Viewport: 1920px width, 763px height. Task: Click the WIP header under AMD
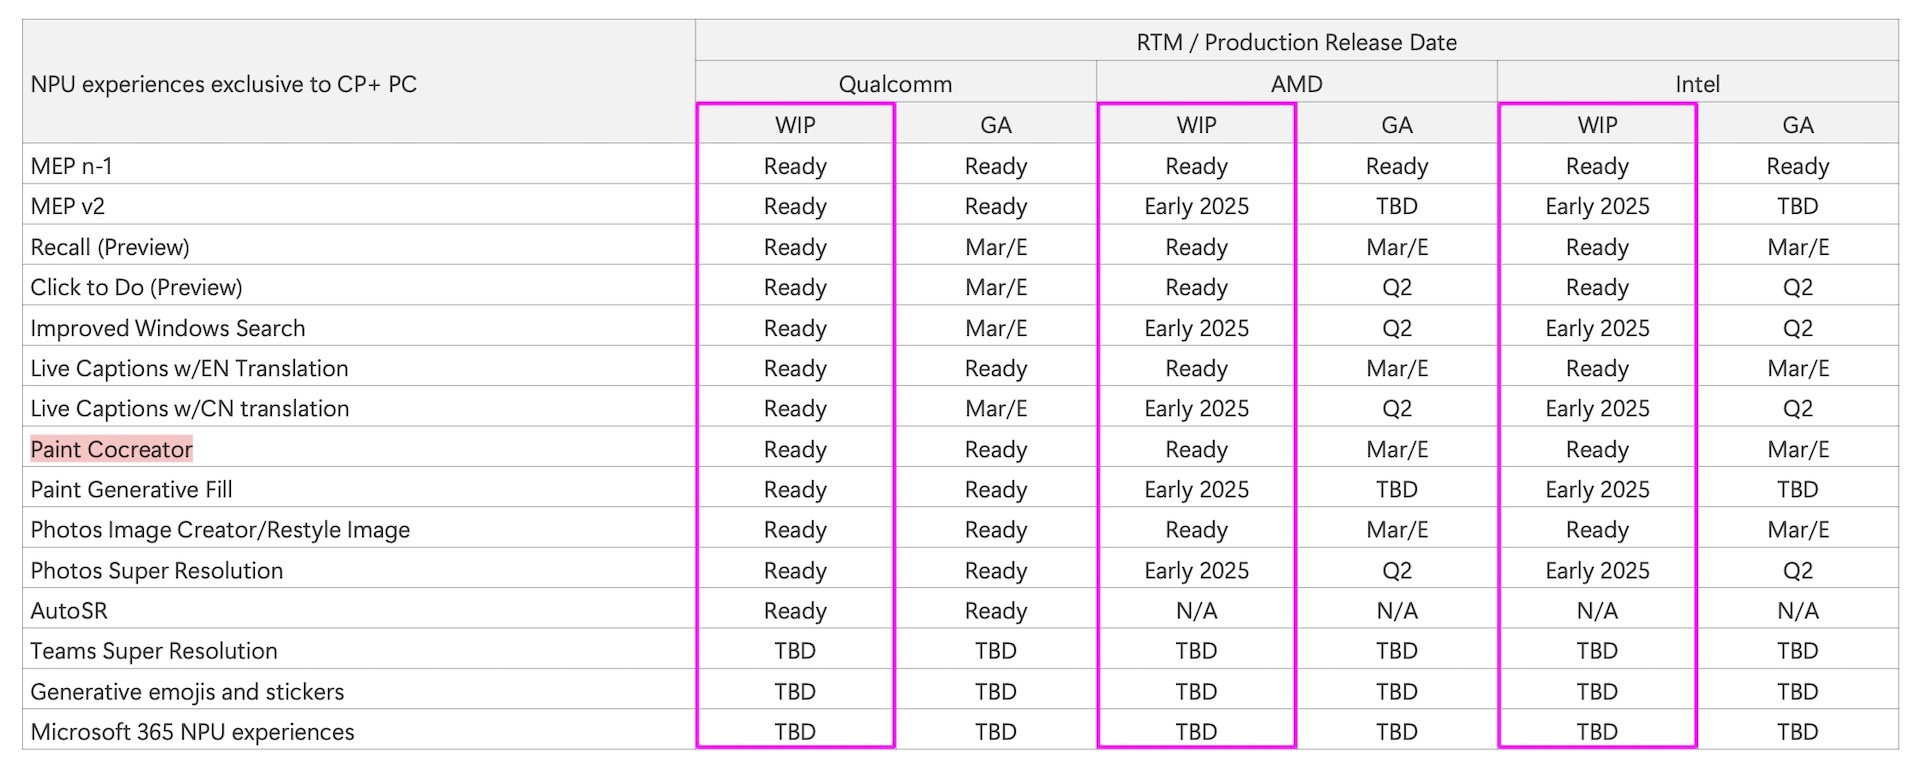pos(1196,125)
